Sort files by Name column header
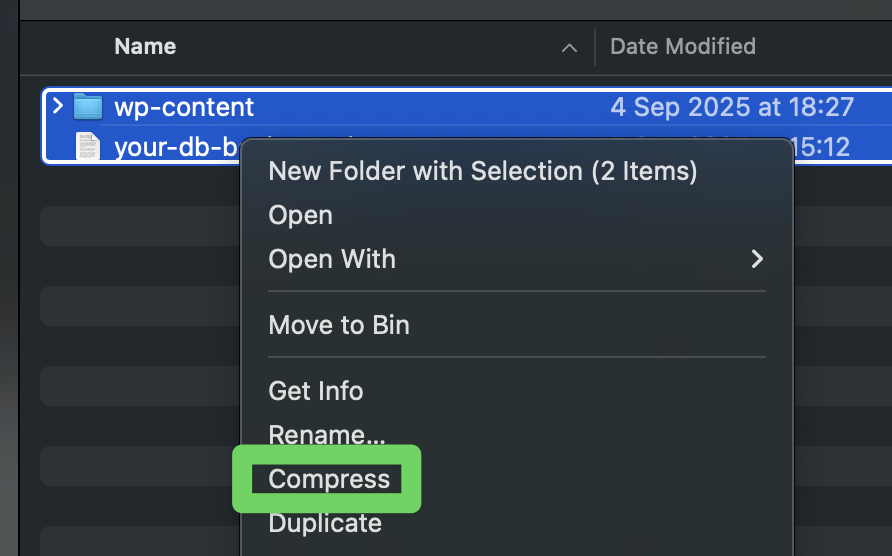This screenshot has width=892, height=556. [145, 46]
